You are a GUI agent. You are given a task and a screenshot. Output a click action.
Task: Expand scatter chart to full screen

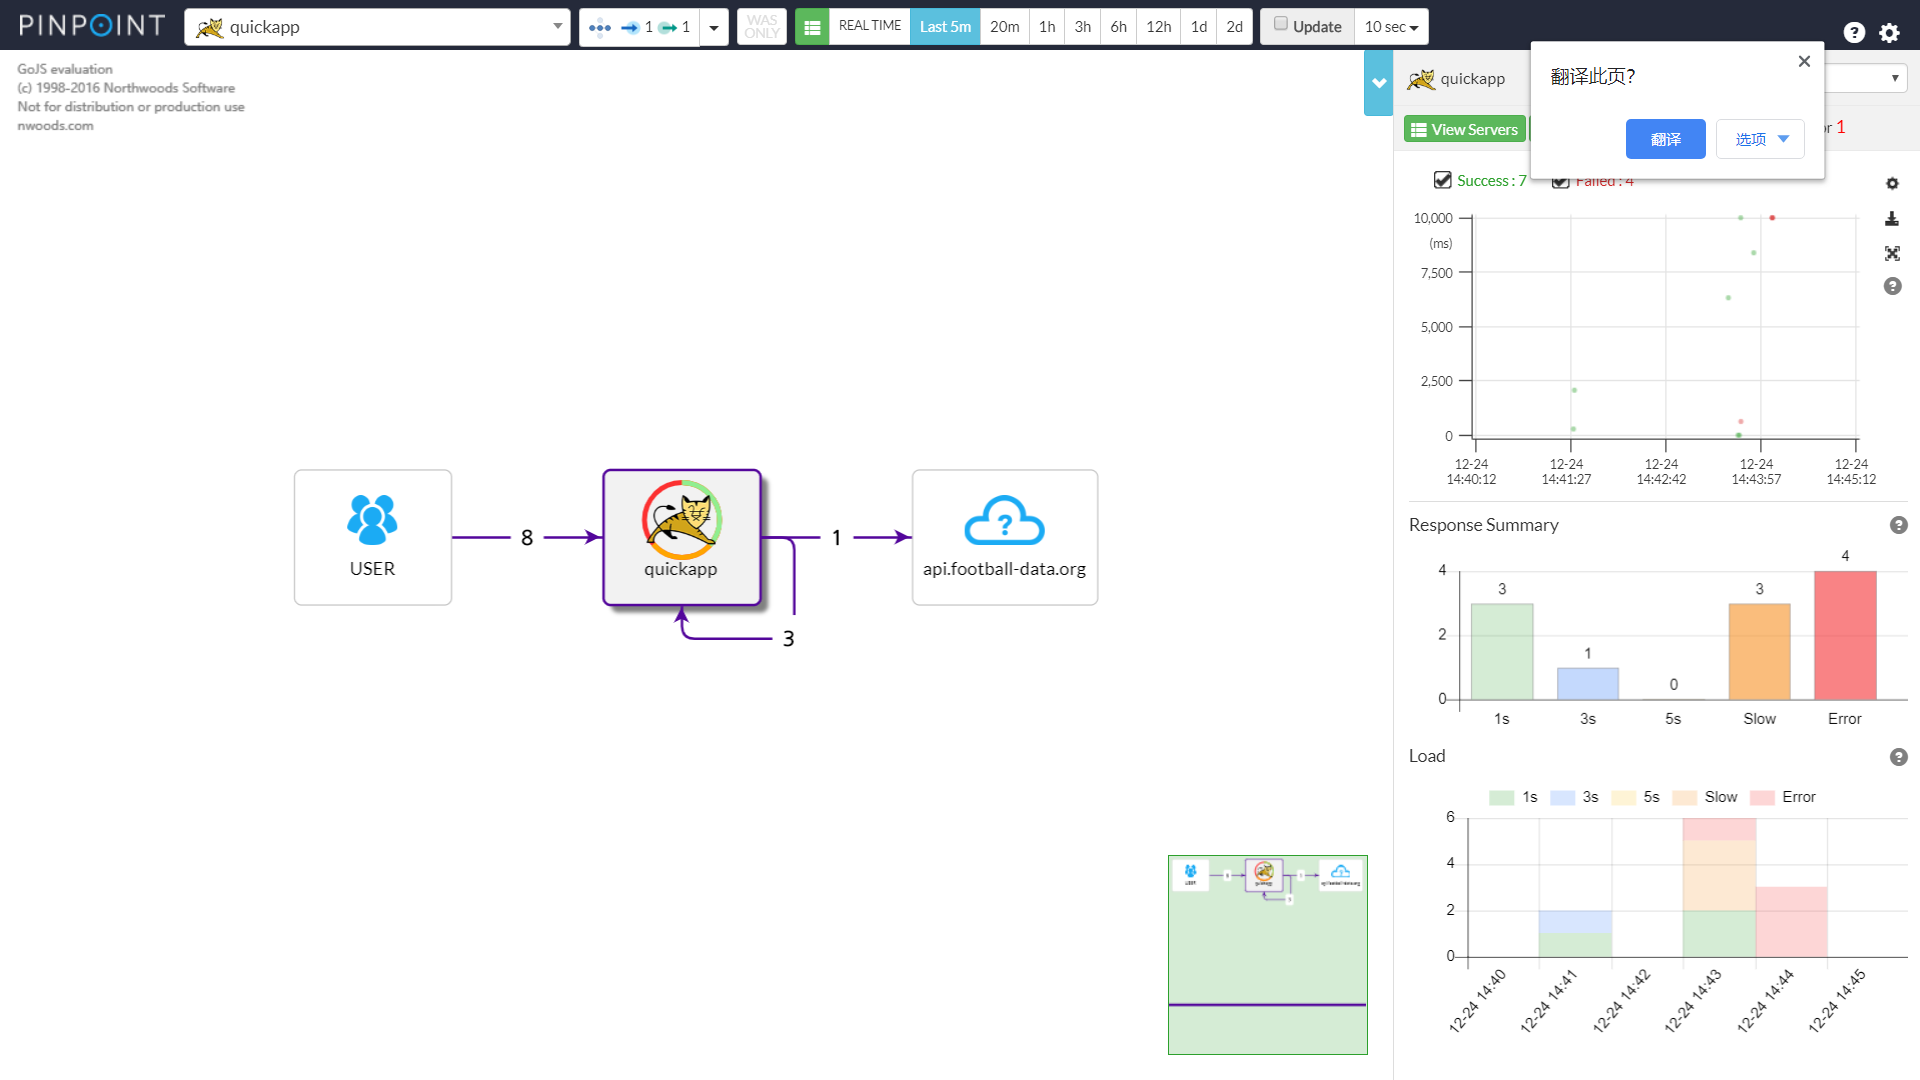[1892, 253]
